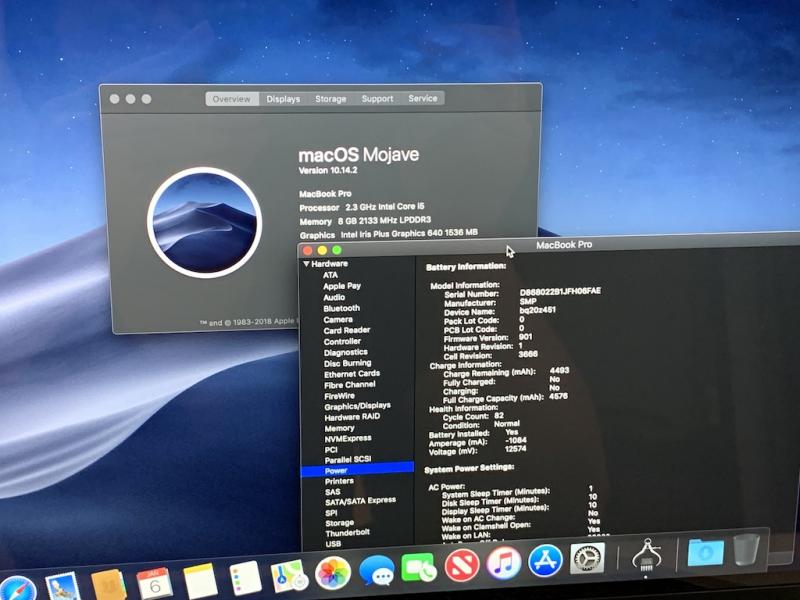
Task: Open the Photos app in the Dock
Action: pos(333,573)
